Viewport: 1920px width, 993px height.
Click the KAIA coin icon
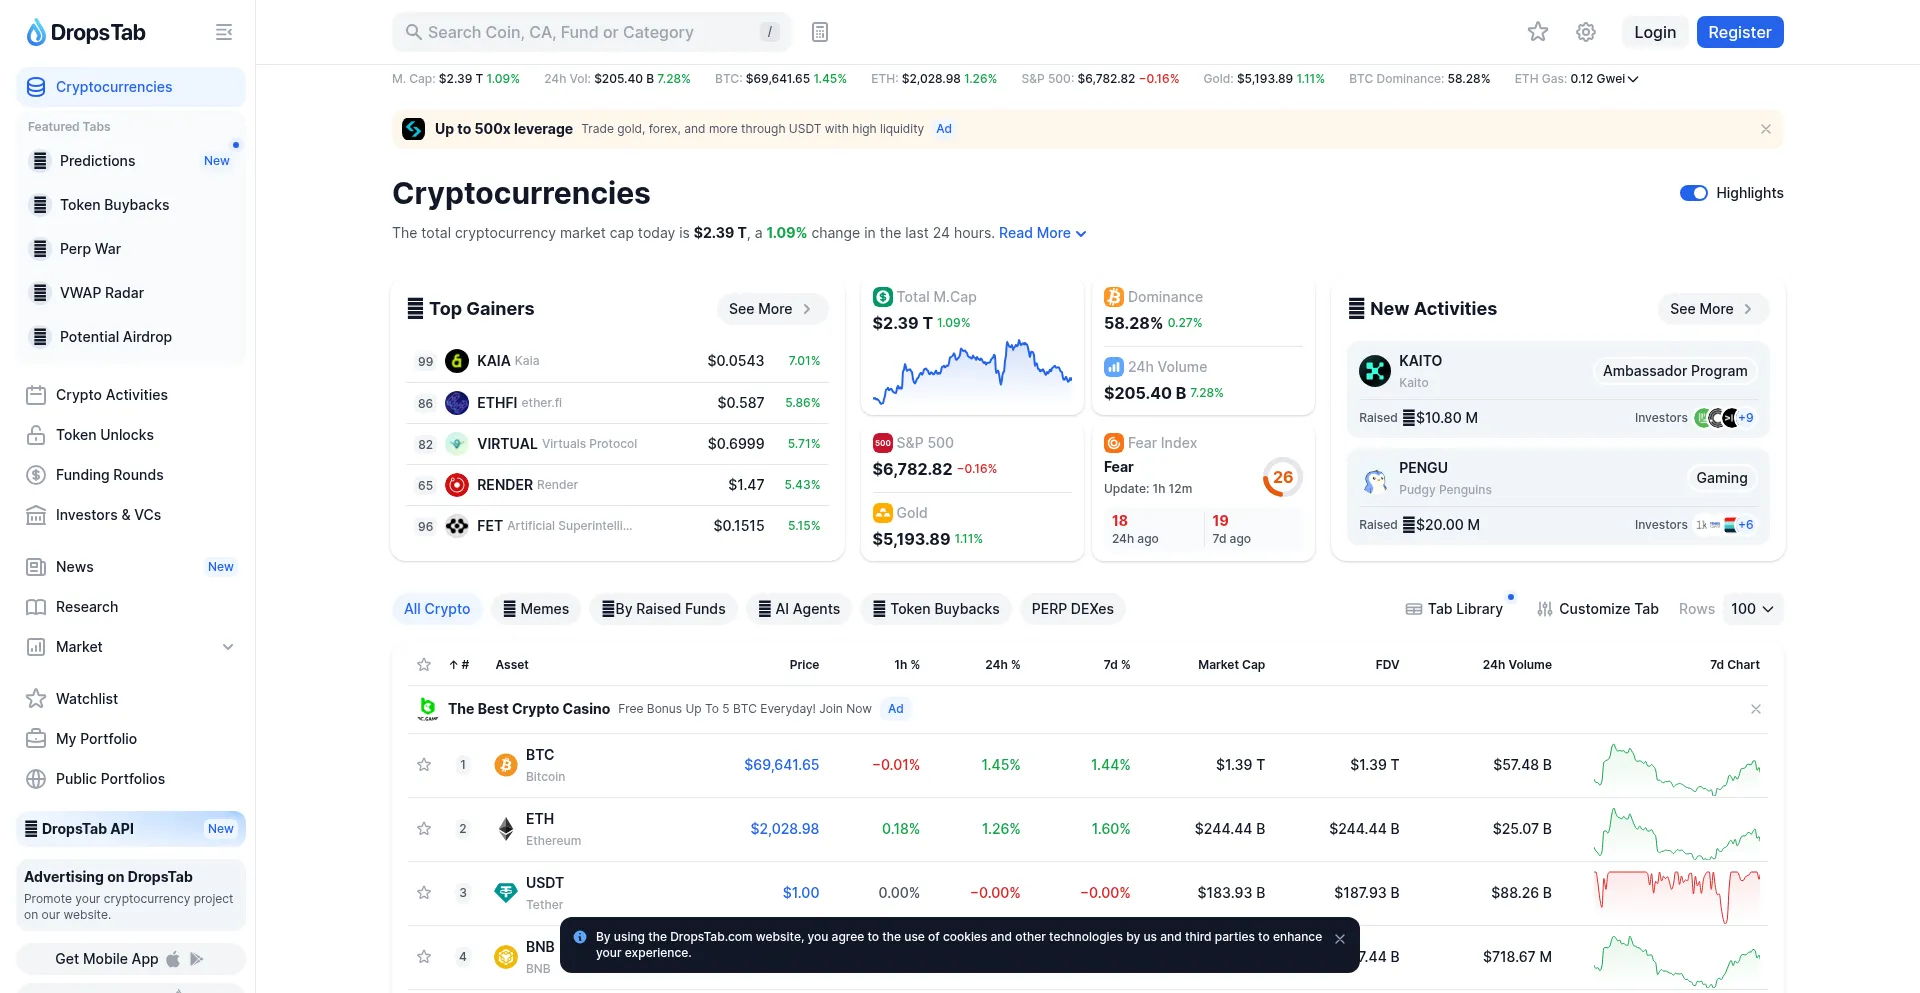(457, 361)
